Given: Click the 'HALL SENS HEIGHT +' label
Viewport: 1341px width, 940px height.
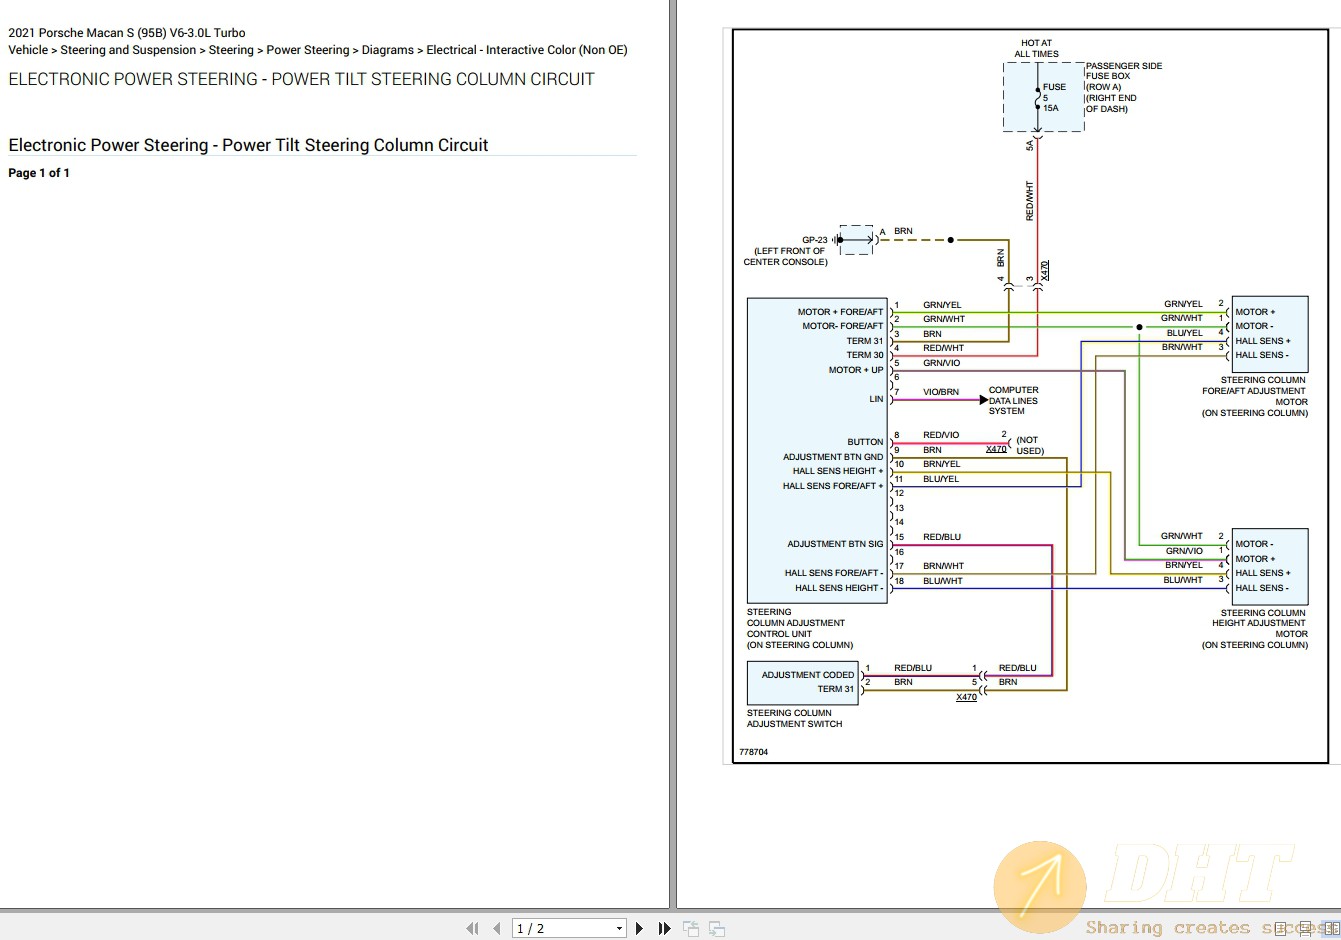Looking at the screenshot, I should pyautogui.click(x=838, y=471).
